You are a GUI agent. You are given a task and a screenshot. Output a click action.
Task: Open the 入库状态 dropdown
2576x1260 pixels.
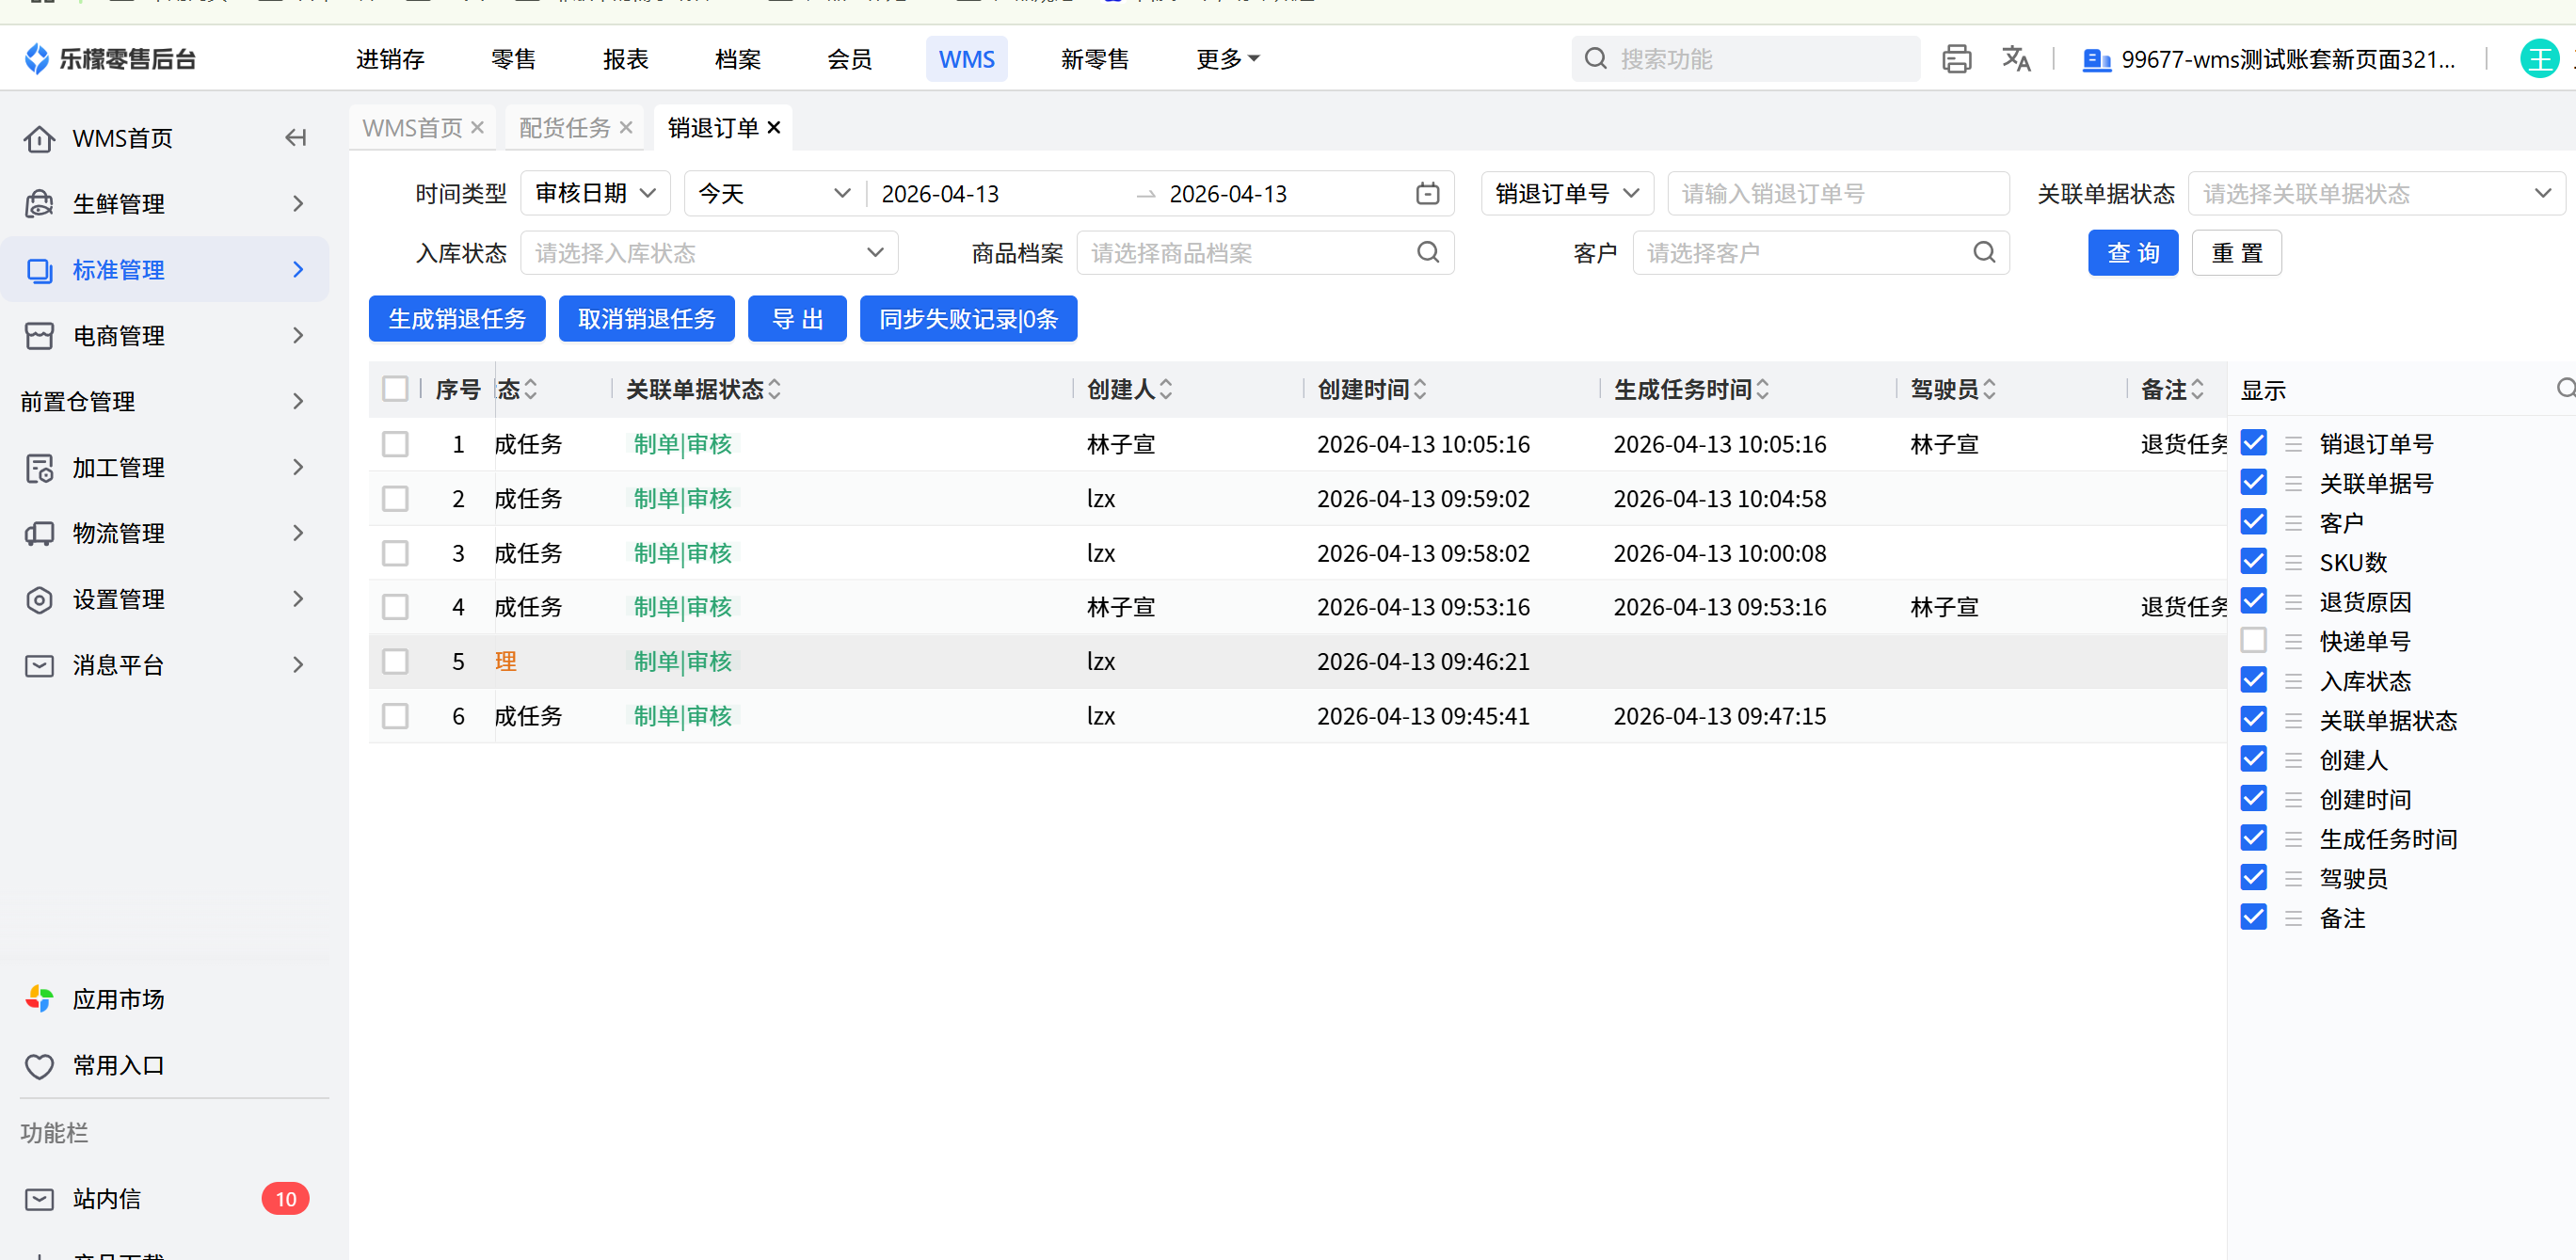[708, 253]
